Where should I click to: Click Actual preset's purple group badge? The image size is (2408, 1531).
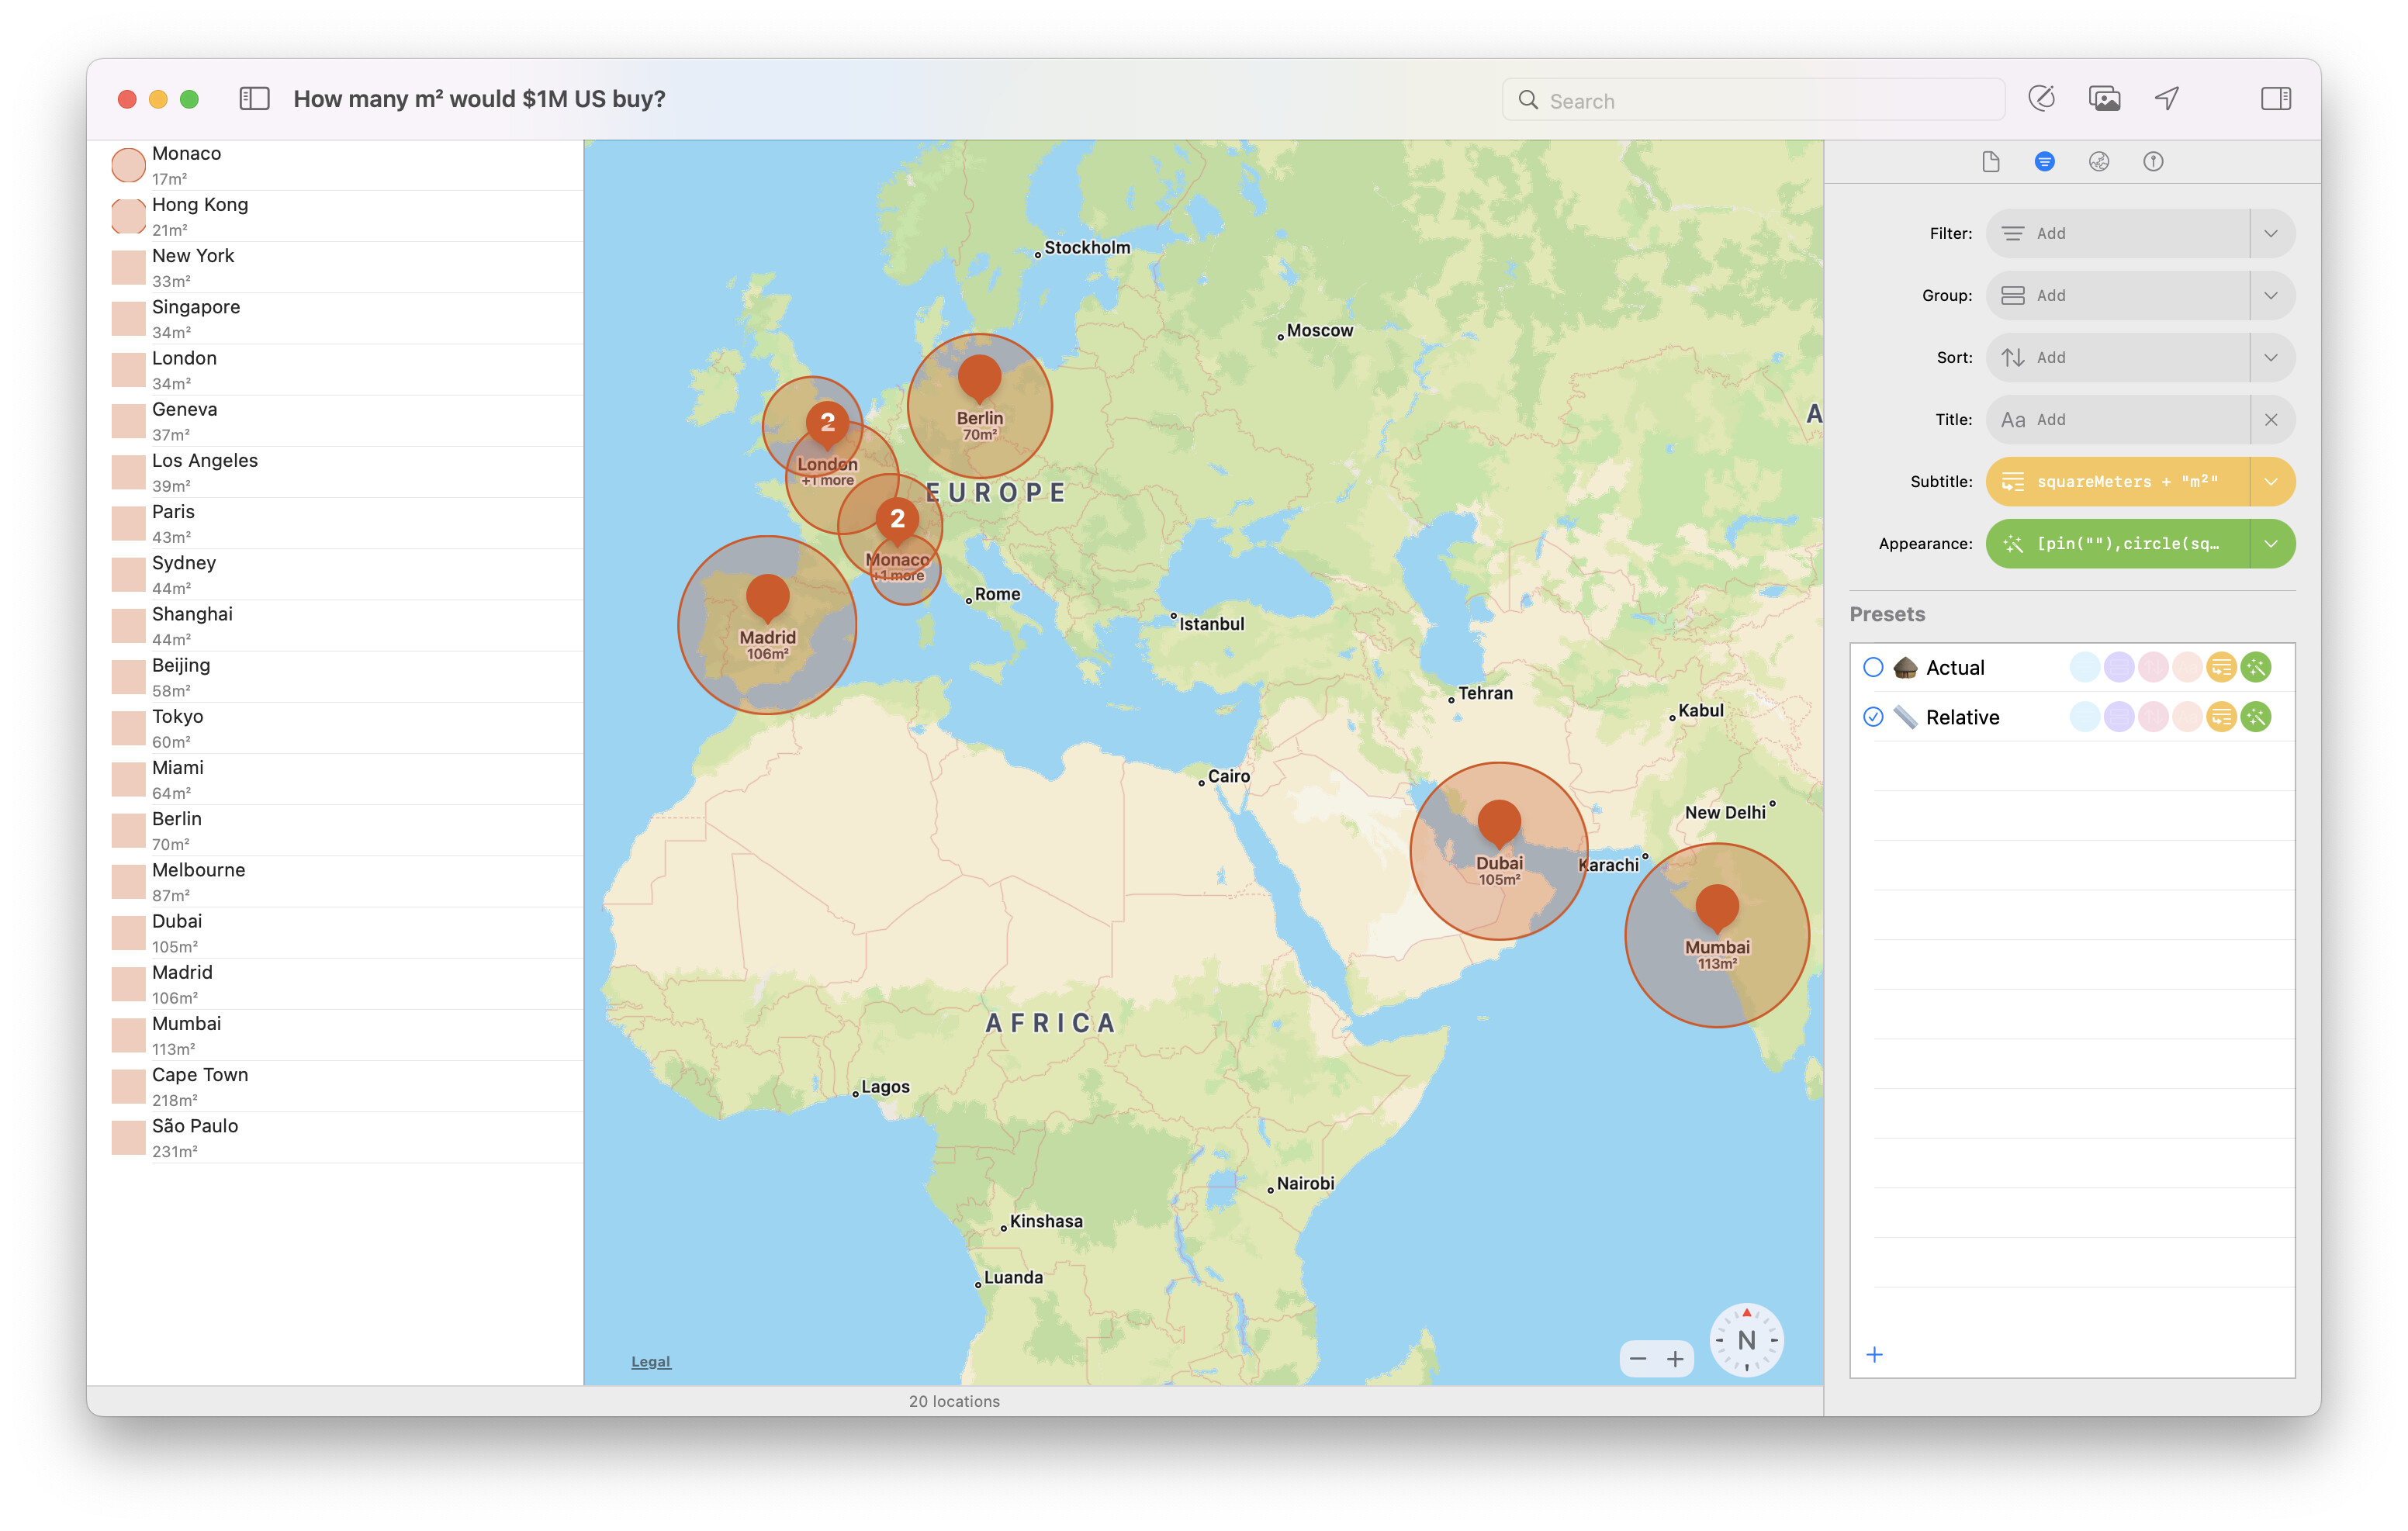(2119, 667)
